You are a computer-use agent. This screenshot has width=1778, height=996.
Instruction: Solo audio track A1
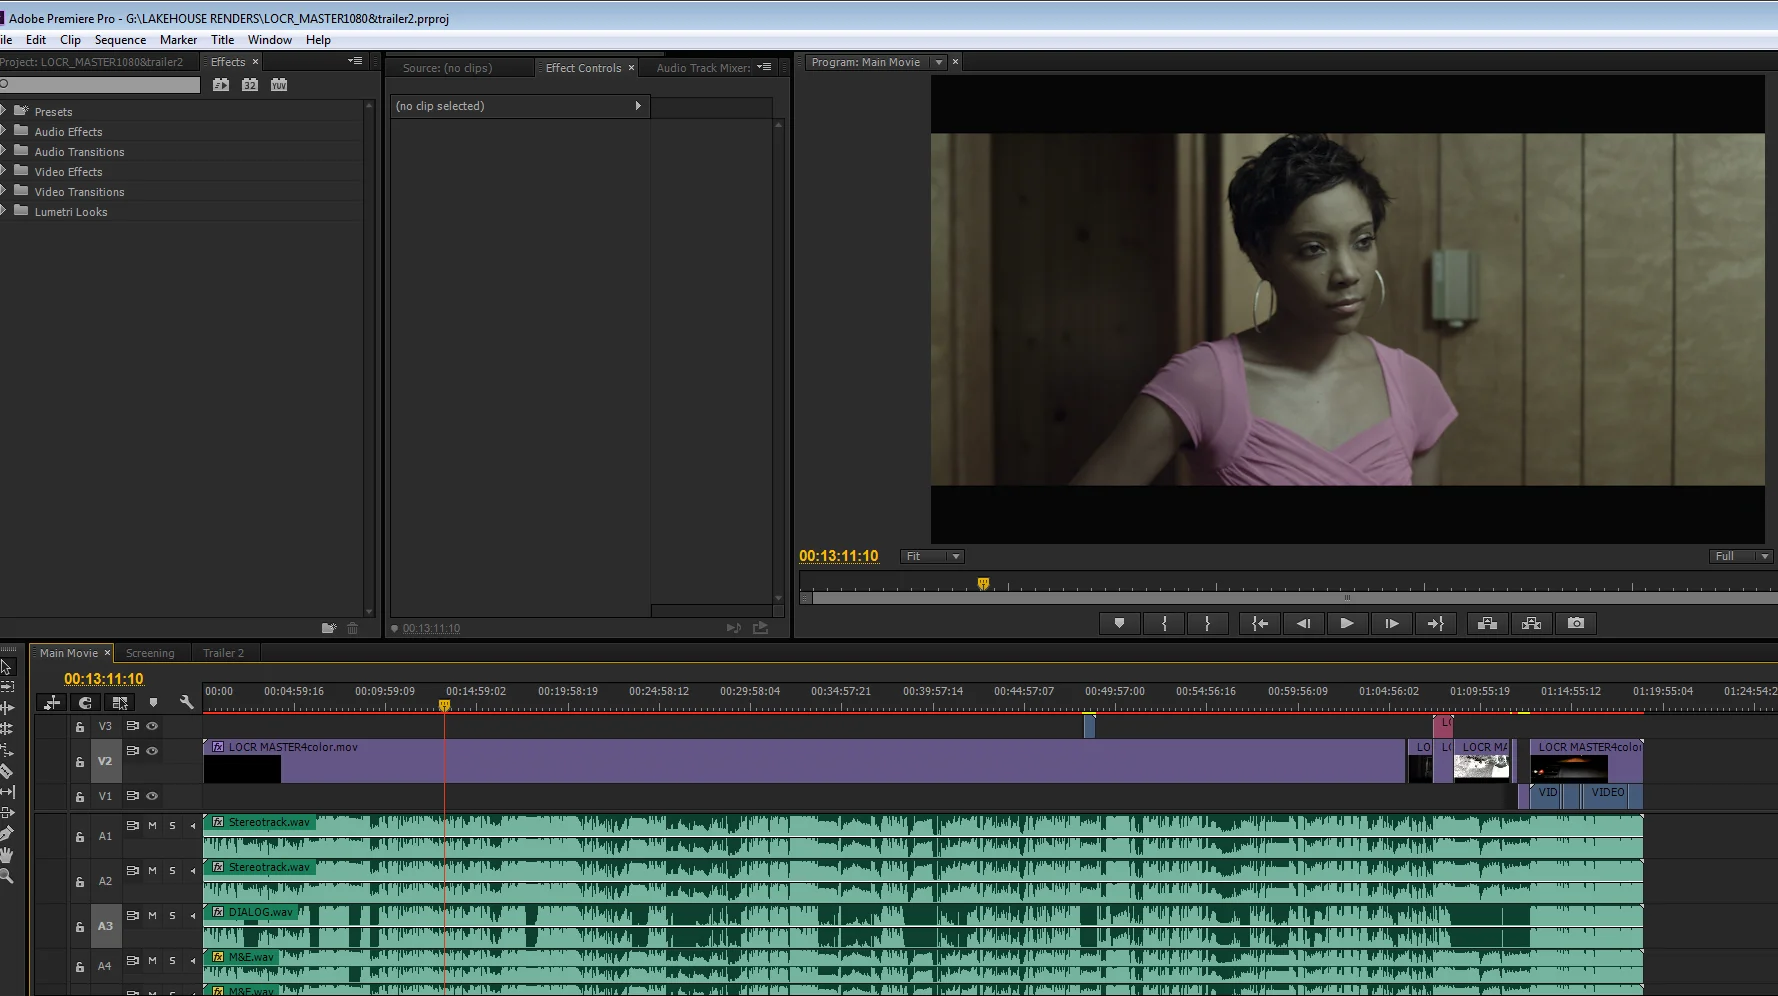tap(172, 825)
